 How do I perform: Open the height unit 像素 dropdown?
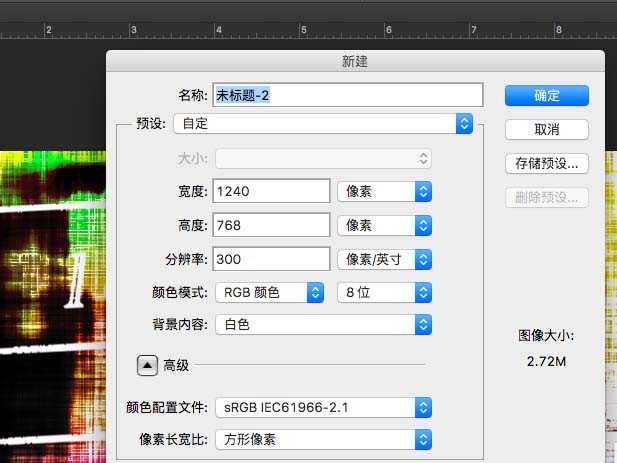pyautogui.click(x=384, y=225)
